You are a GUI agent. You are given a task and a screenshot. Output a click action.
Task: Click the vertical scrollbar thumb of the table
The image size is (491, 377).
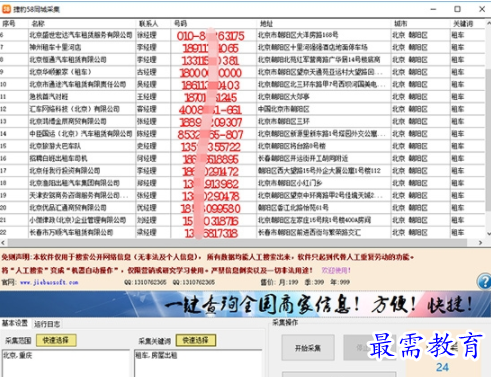click(x=488, y=140)
